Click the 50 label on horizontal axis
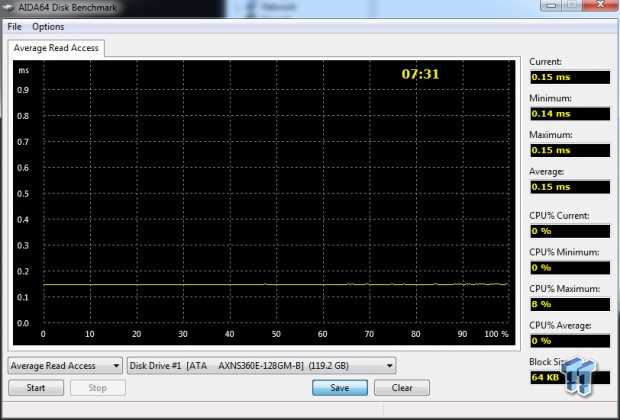Viewport: 620px width, 420px height. pyautogui.click(x=276, y=334)
